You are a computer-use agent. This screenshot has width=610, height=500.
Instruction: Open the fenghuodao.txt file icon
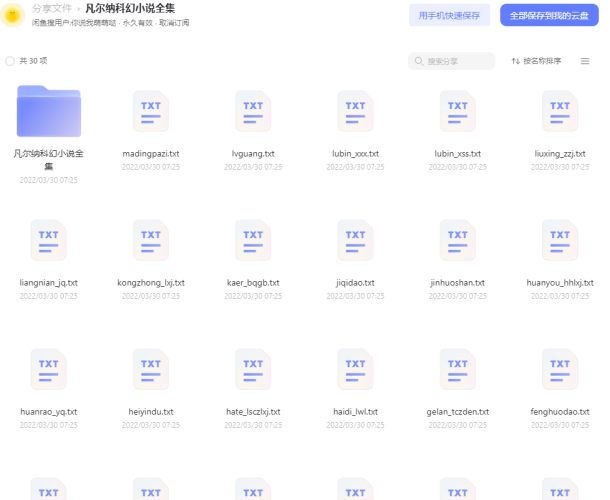pyautogui.click(x=560, y=369)
